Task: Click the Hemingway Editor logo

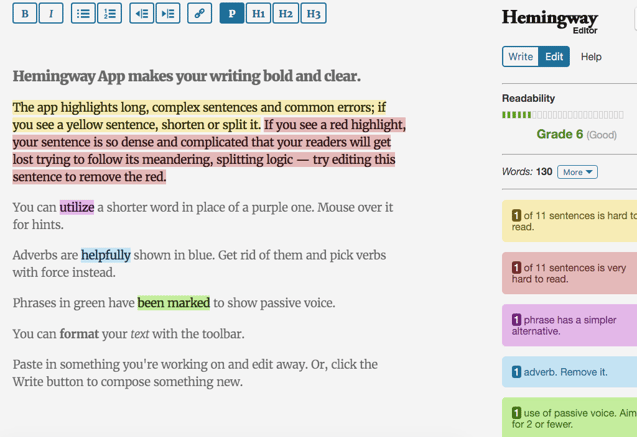Action: 549,20
